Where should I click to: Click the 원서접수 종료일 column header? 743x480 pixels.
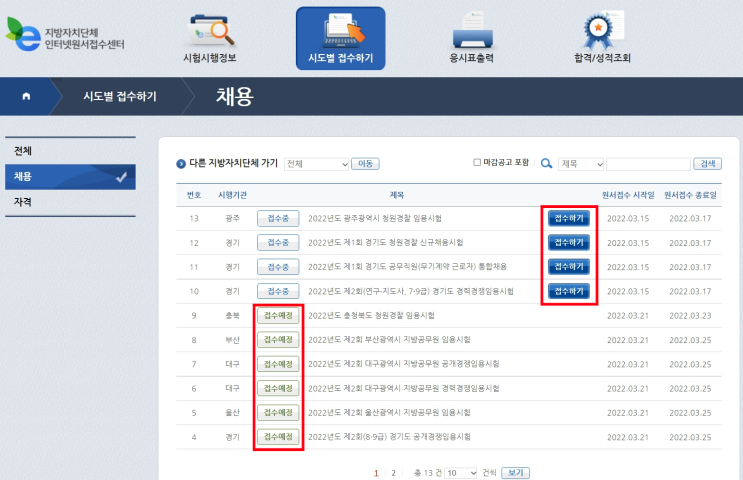point(690,195)
